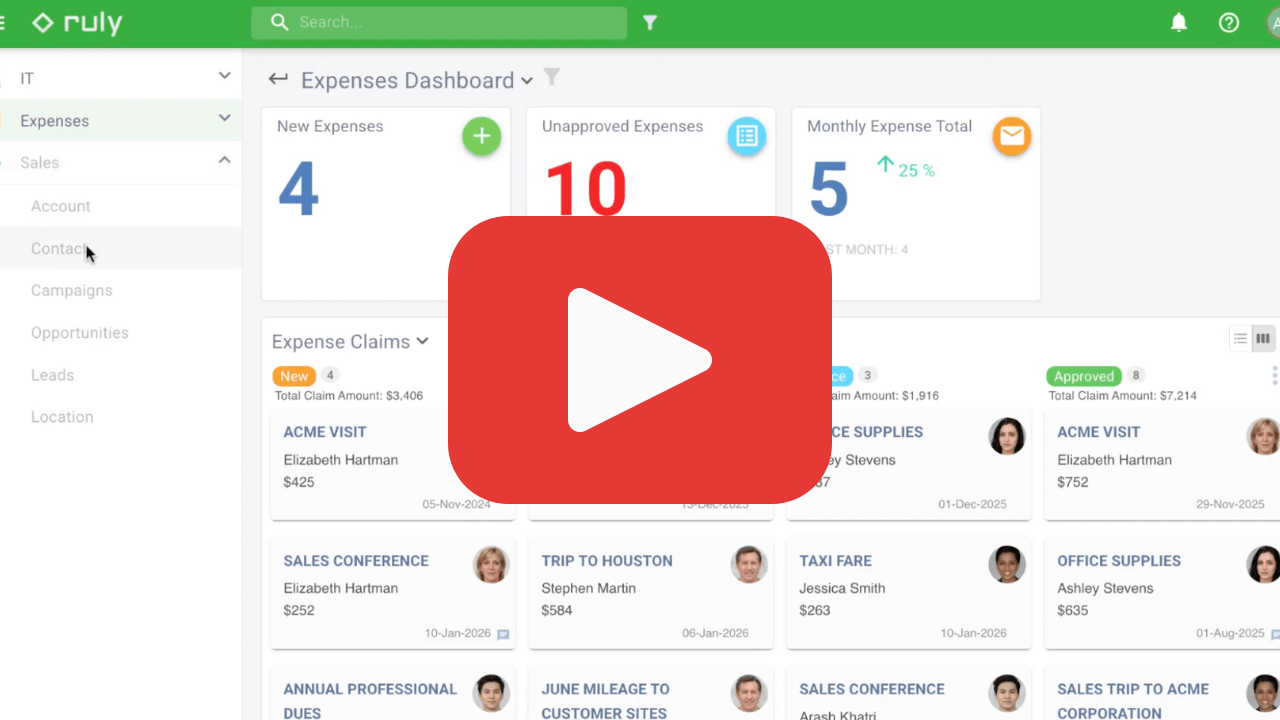Viewport: 1280px width, 720px height.
Task: Click the blue list icon on Unapproved Expenses
Action: pyautogui.click(x=746, y=136)
